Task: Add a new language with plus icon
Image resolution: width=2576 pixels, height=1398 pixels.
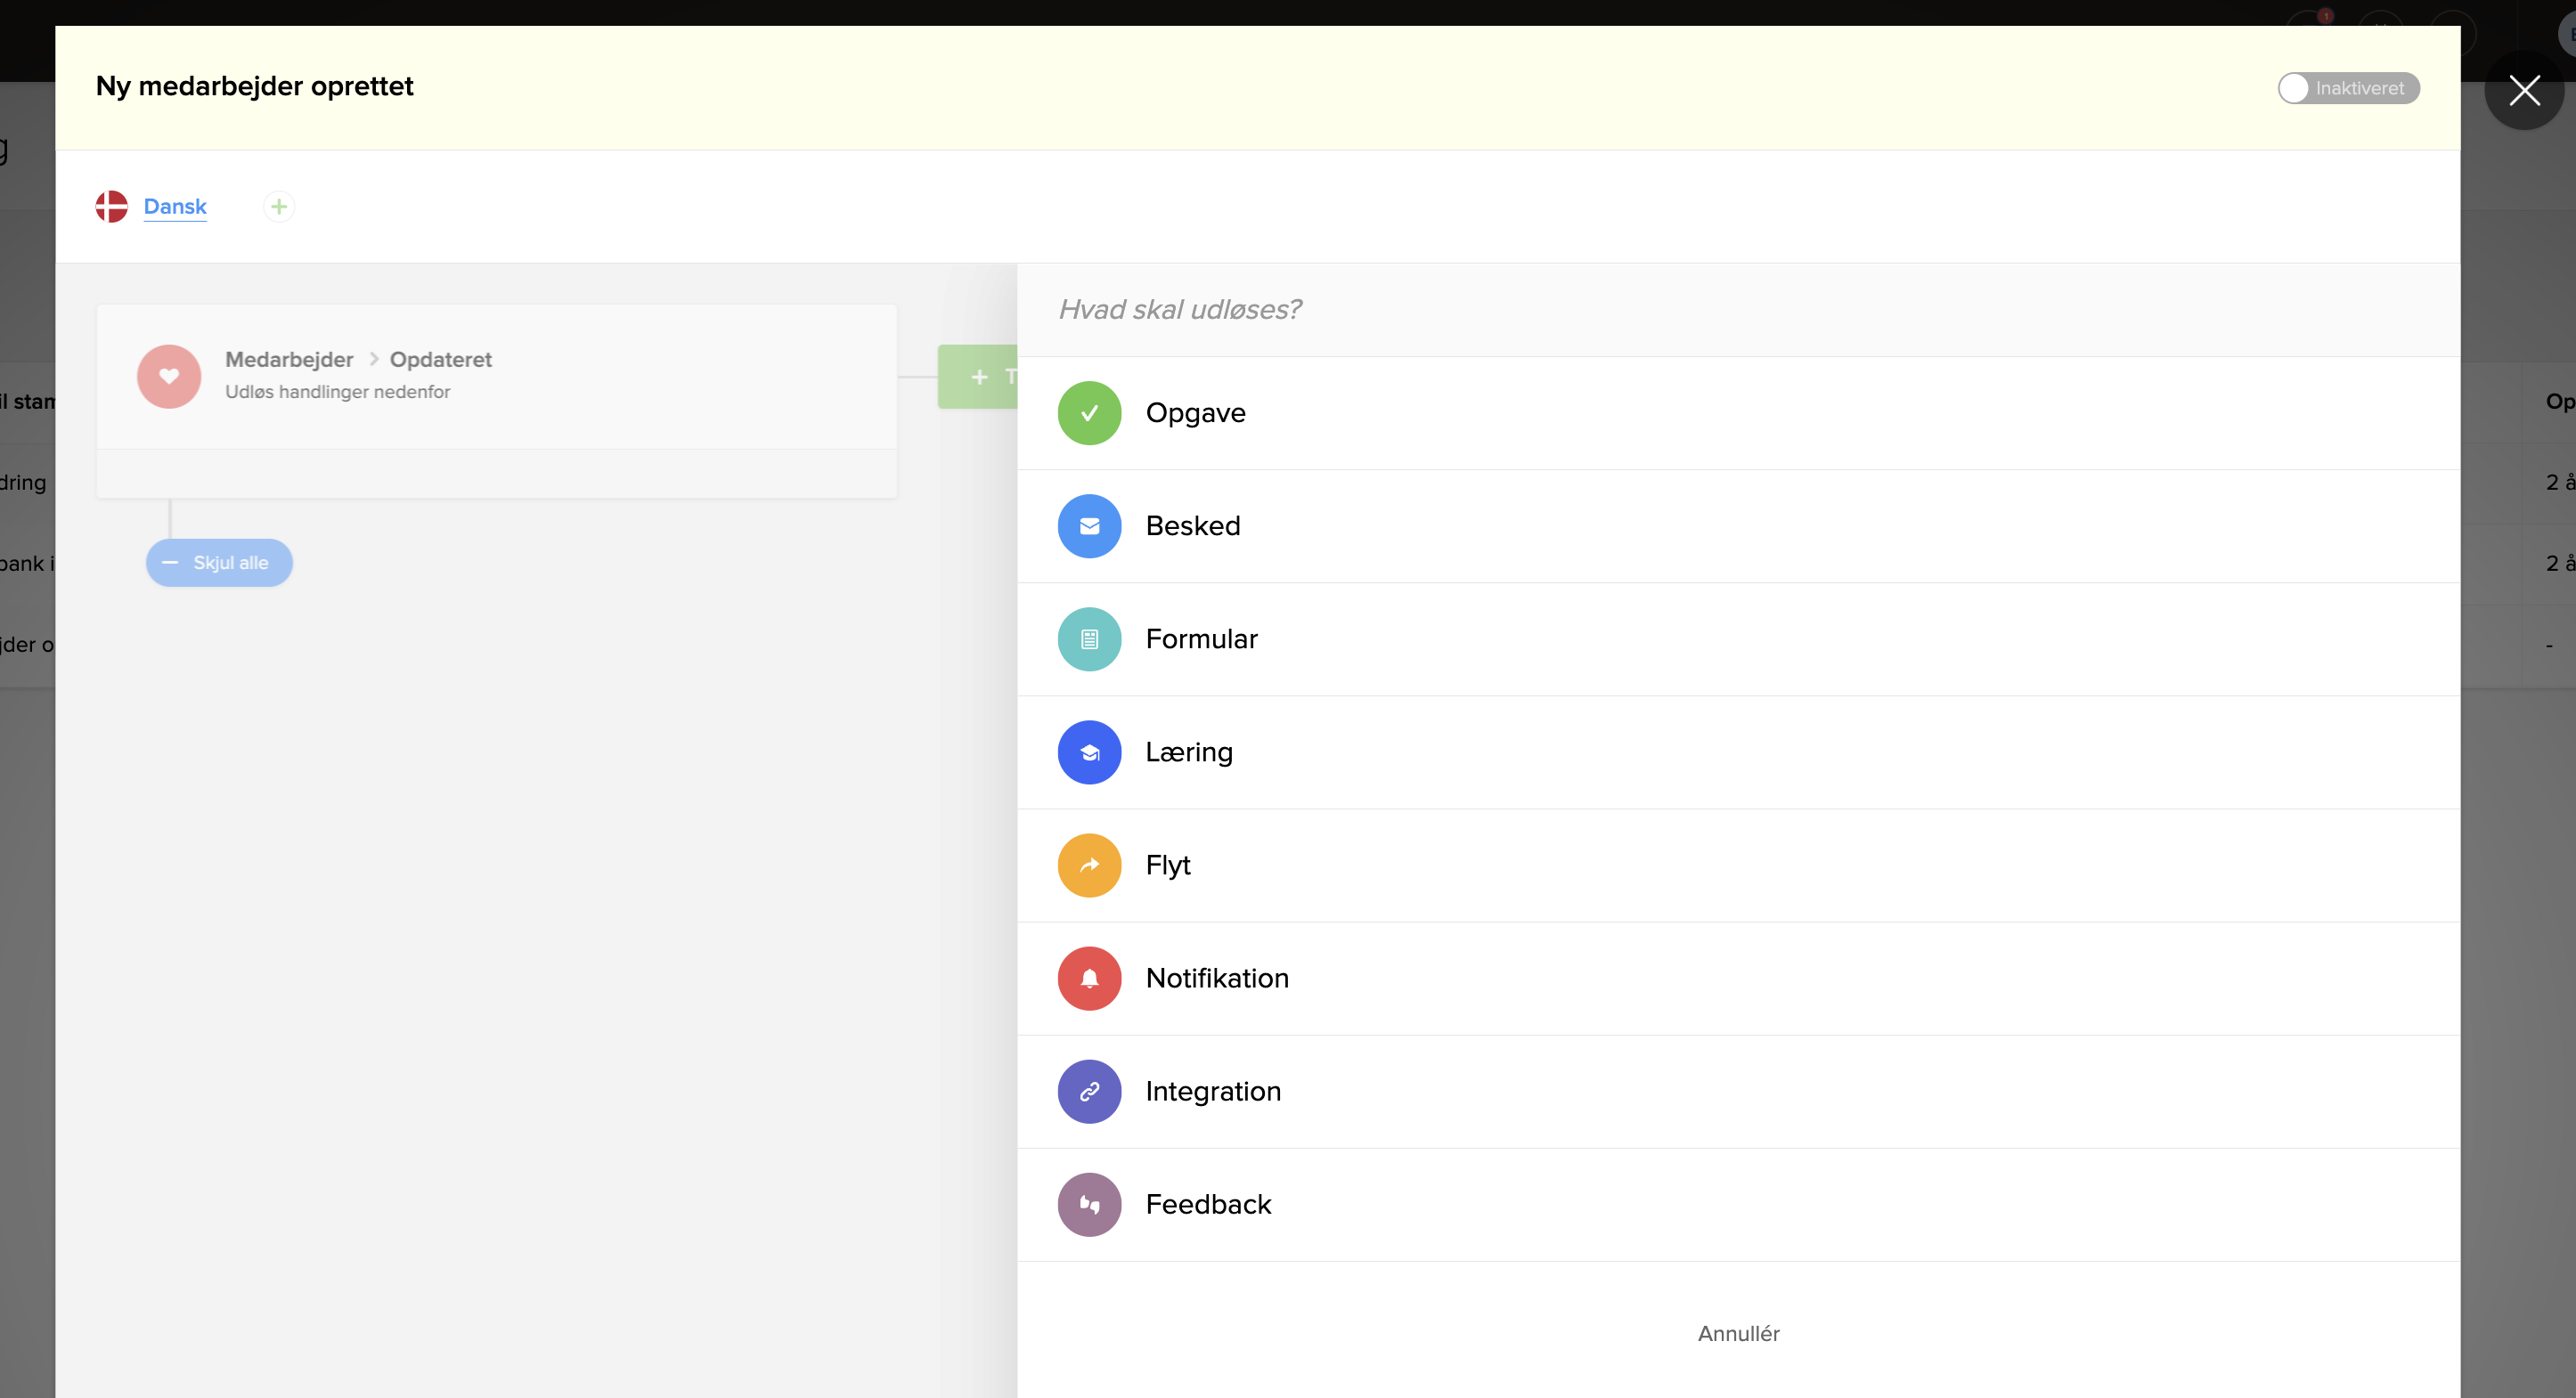Action: [x=279, y=207]
